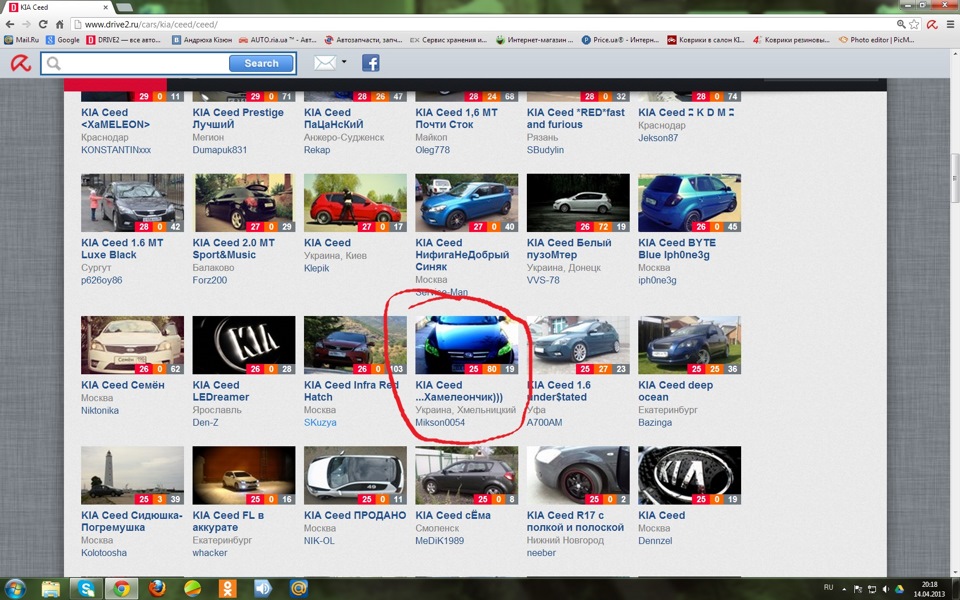Open a new tab button
The image size is (960, 600).
124,7
